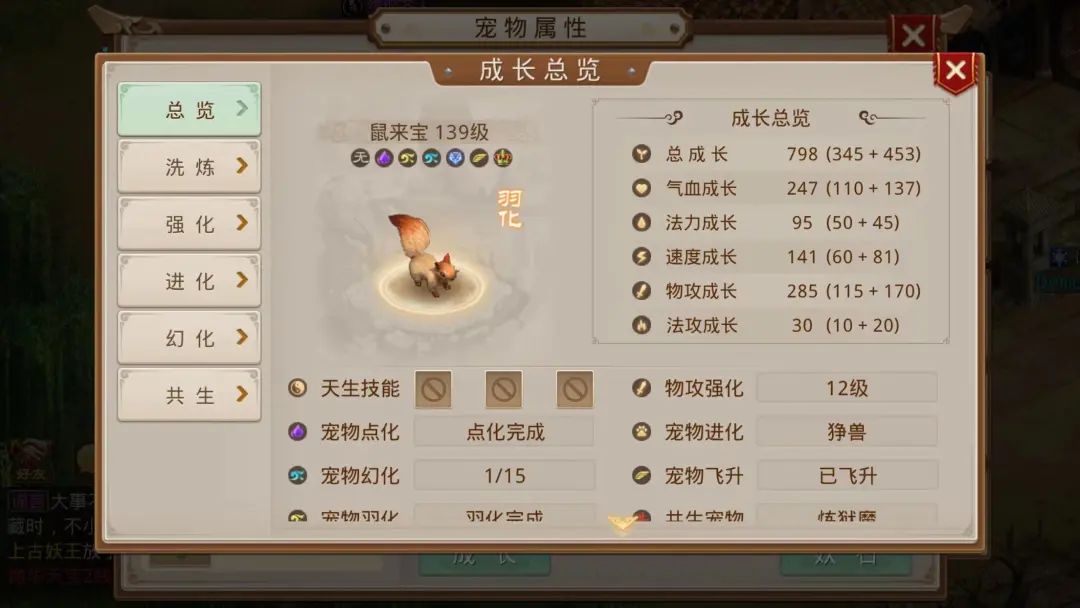The width and height of the screenshot is (1080, 608).
Task: Click the crown badge under pet name
Action: pos(503,158)
